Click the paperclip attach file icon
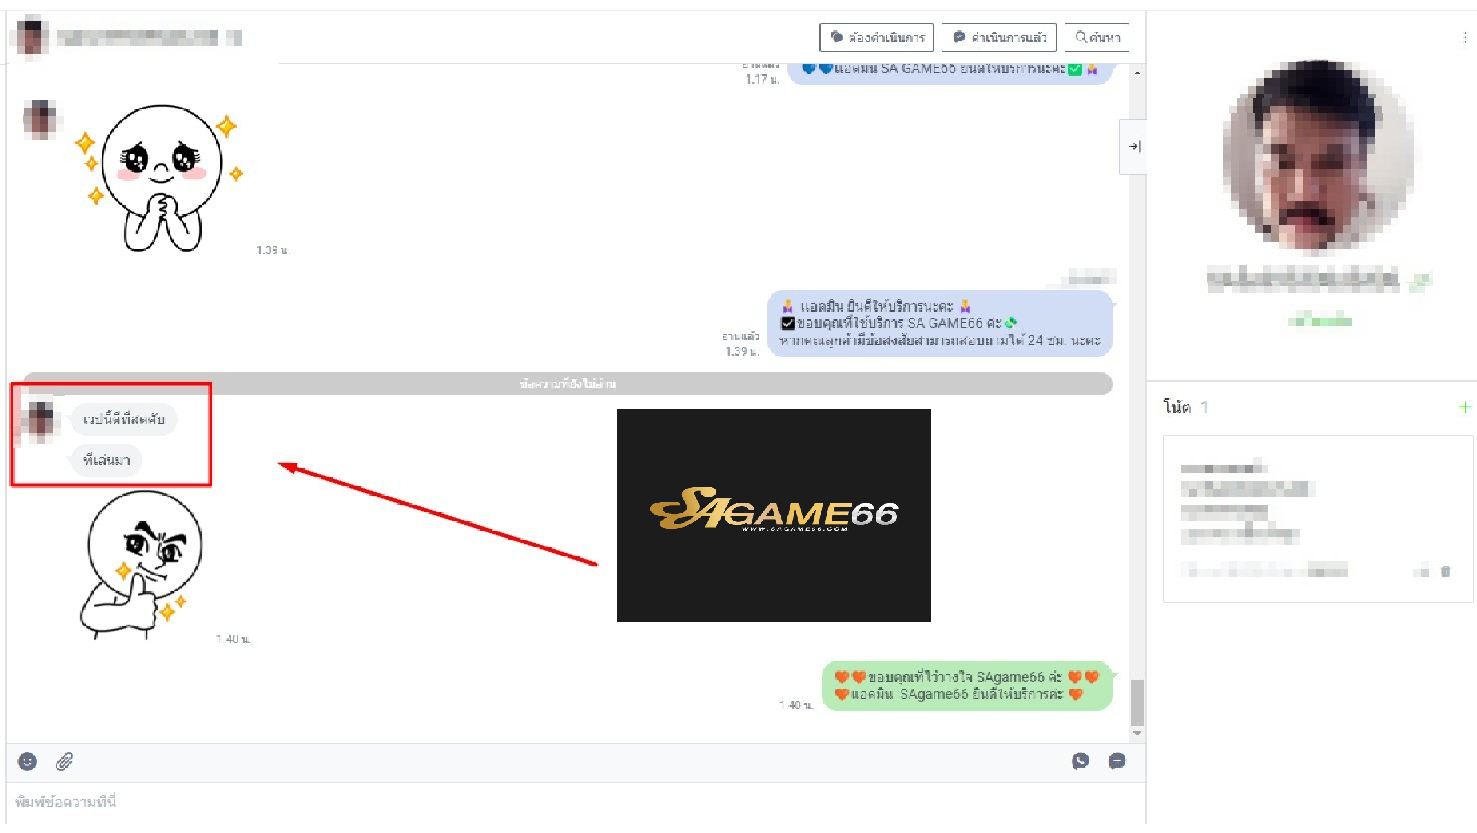The width and height of the screenshot is (1477, 833). pyautogui.click(x=64, y=762)
